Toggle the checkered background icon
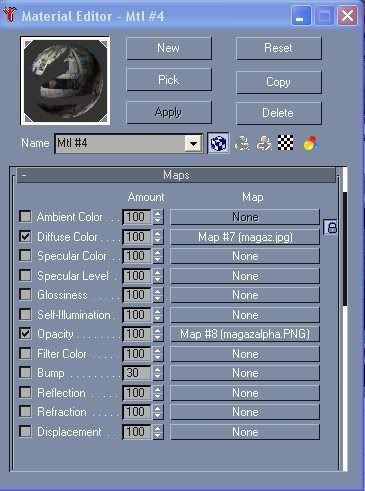The height and width of the screenshot is (491, 365). [286, 143]
